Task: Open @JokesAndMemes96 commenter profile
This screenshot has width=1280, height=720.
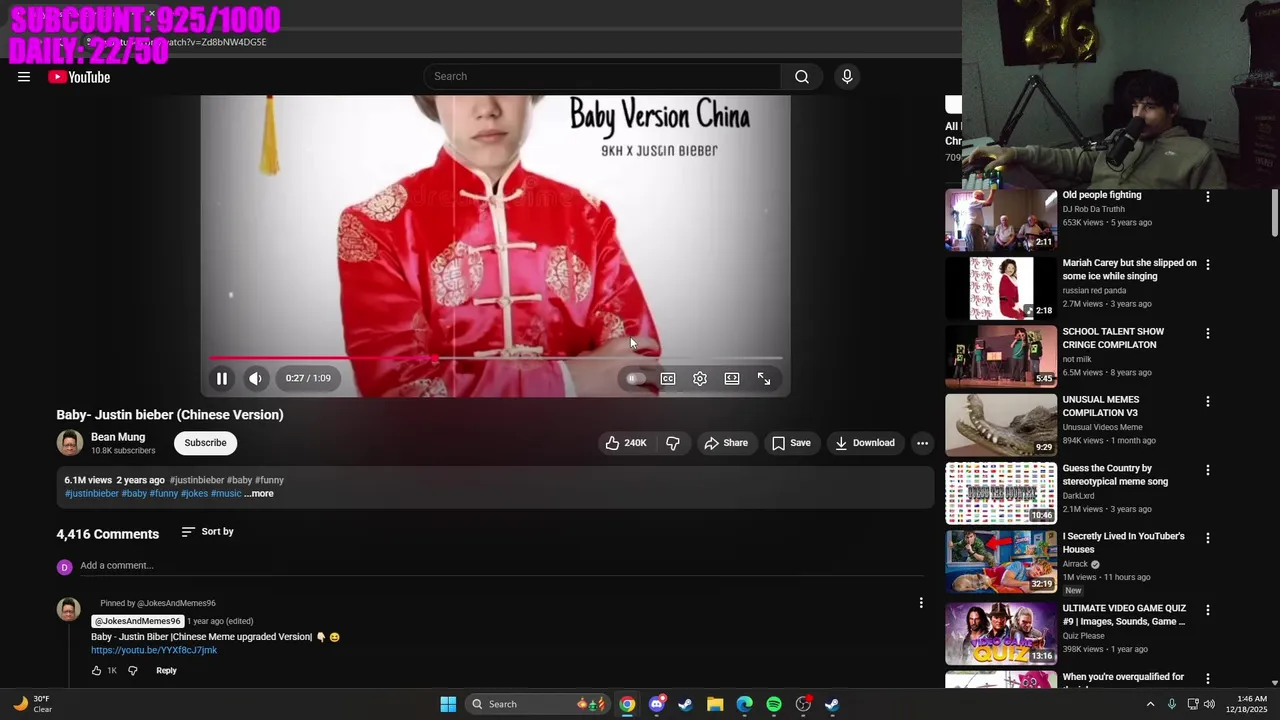Action: coord(138,622)
